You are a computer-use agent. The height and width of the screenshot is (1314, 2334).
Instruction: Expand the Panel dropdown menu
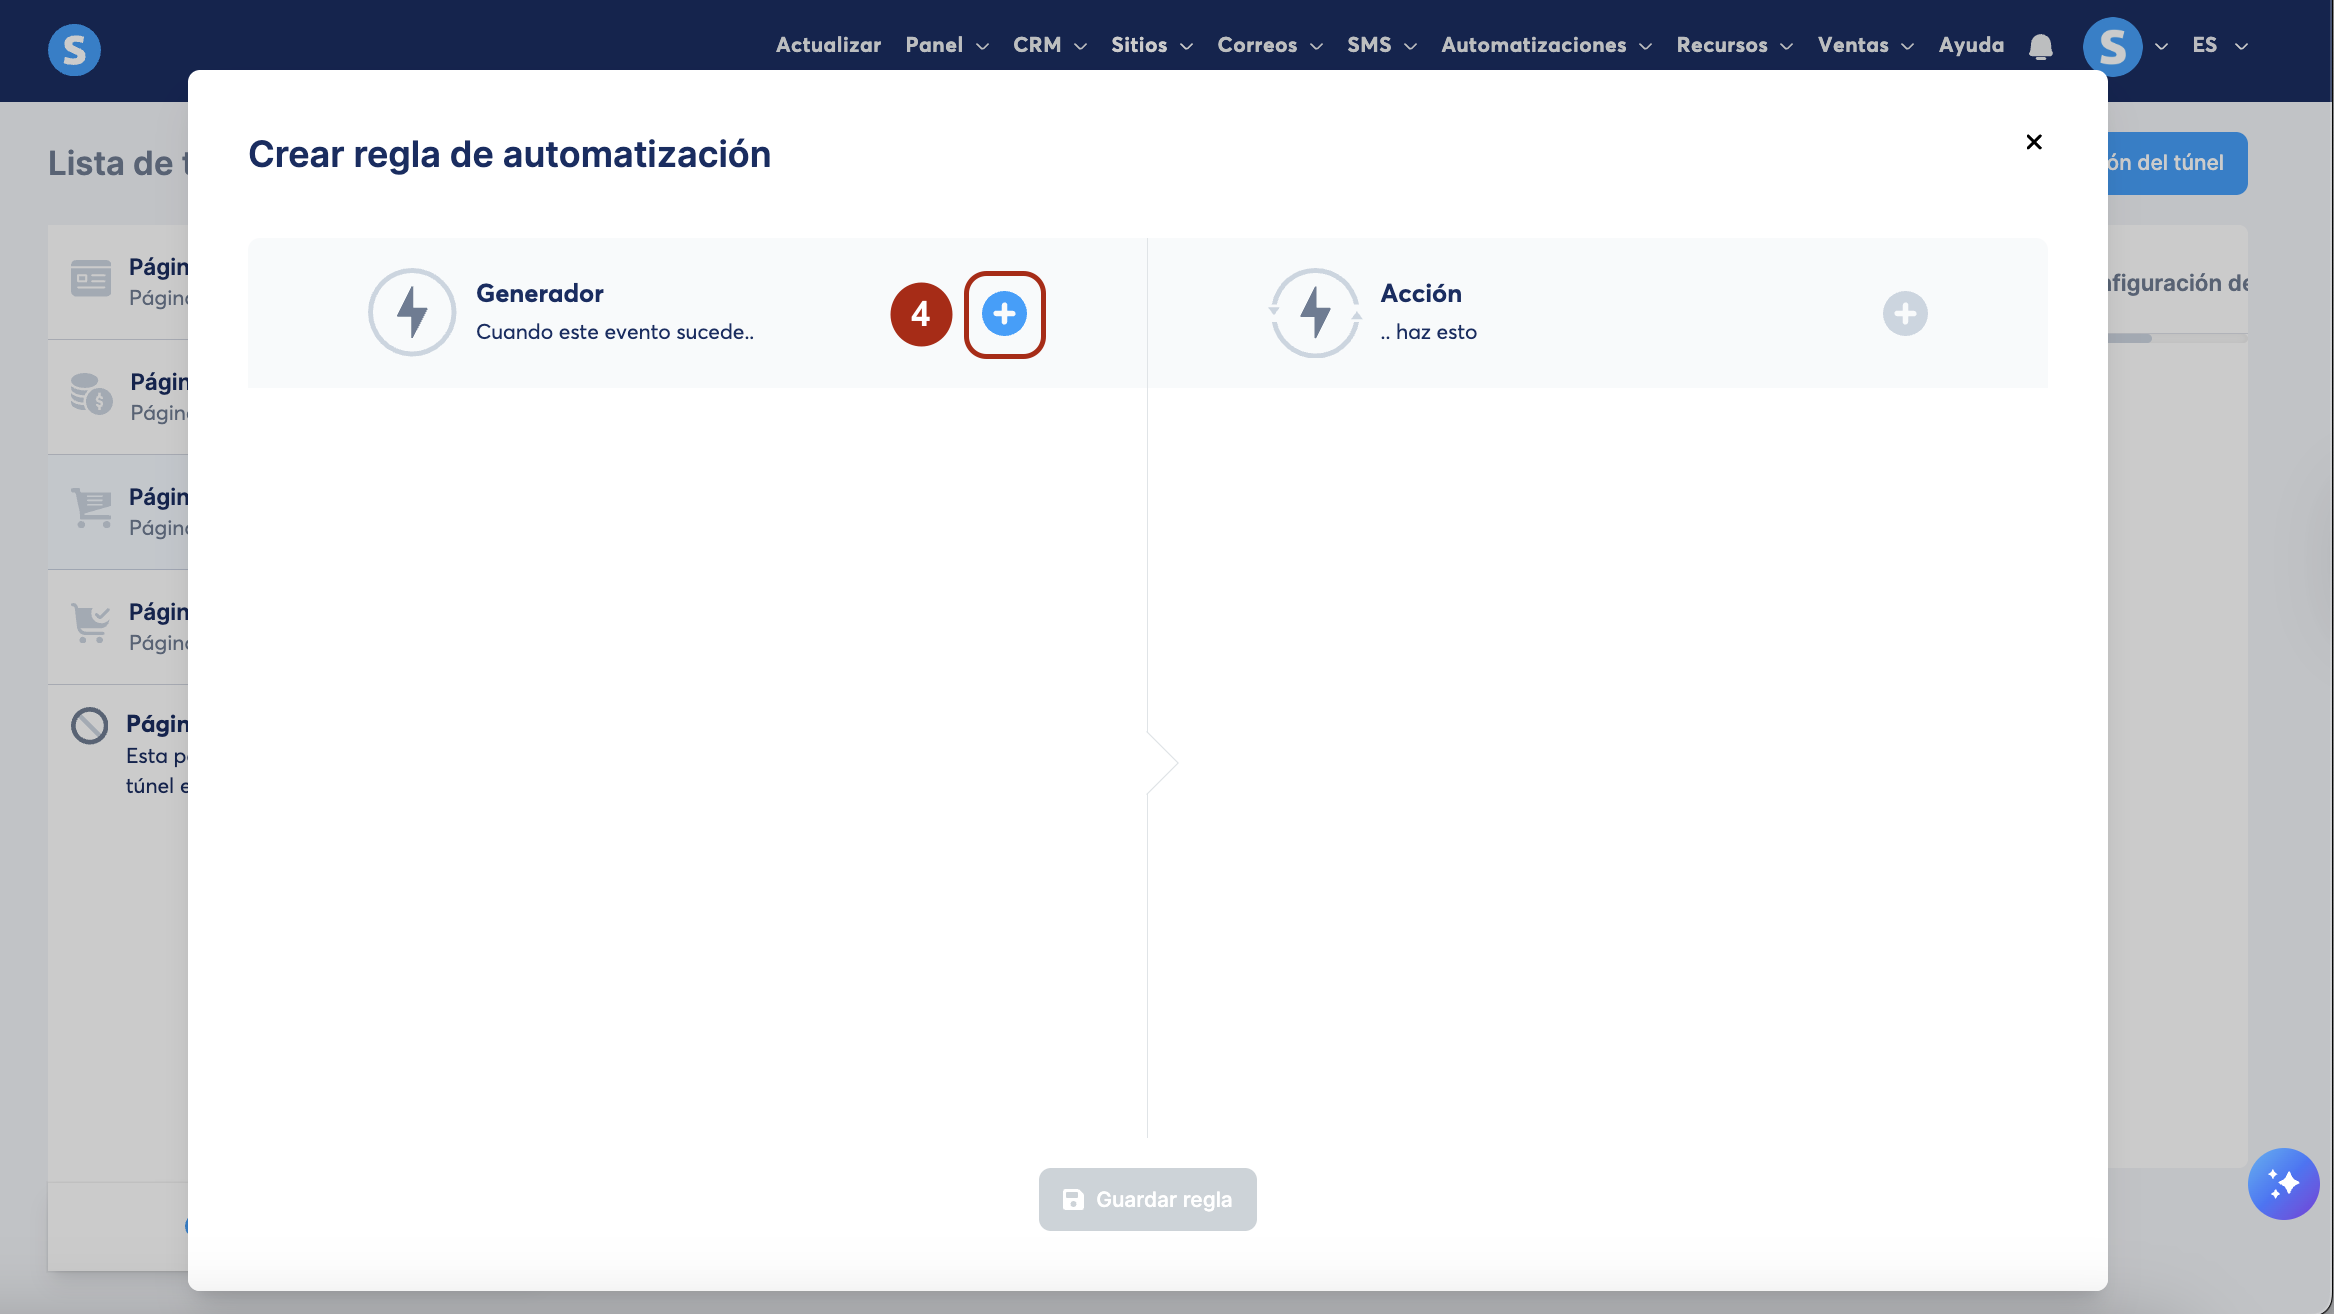[x=946, y=45]
